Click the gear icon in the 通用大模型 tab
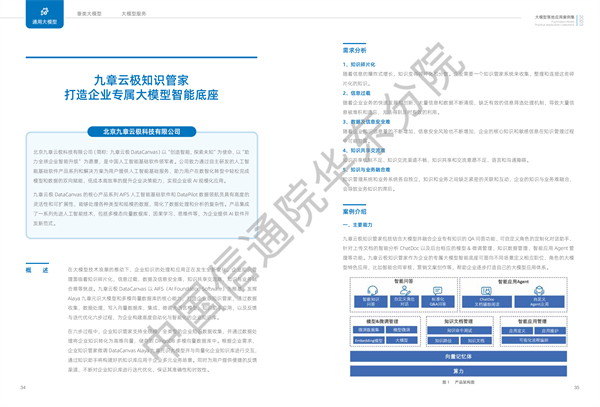The height and width of the screenshot is (407, 600). coord(44,11)
